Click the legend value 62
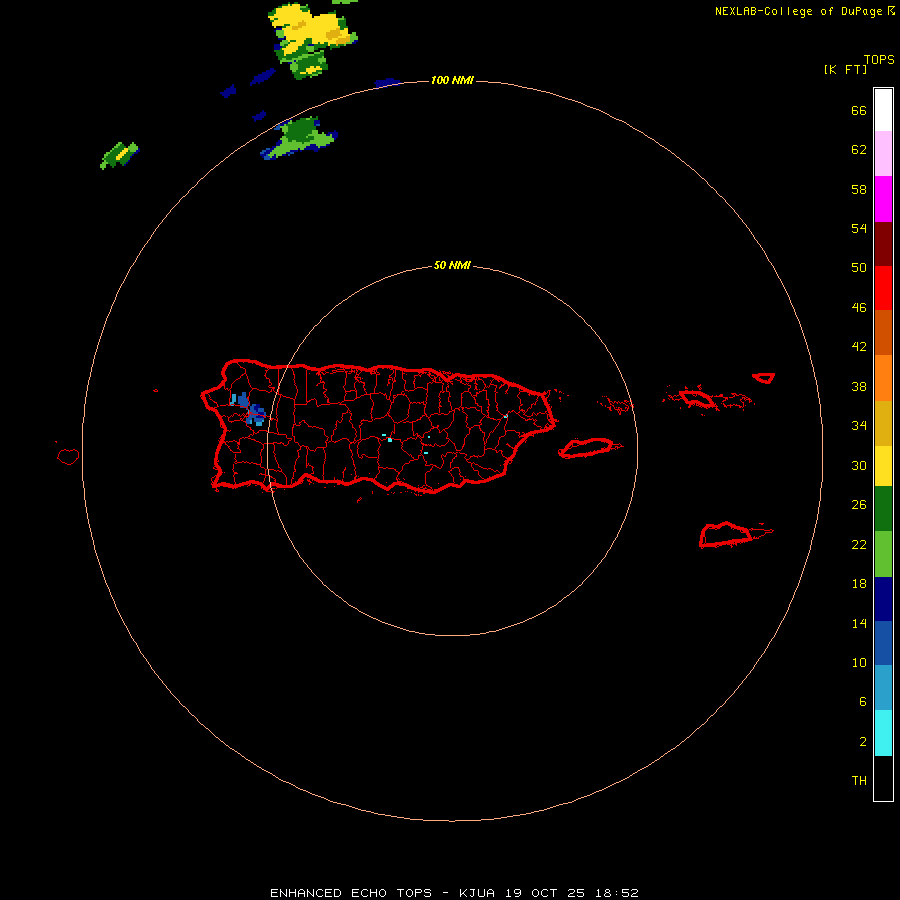The width and height of the screenshot is (900, 900). 859,150
